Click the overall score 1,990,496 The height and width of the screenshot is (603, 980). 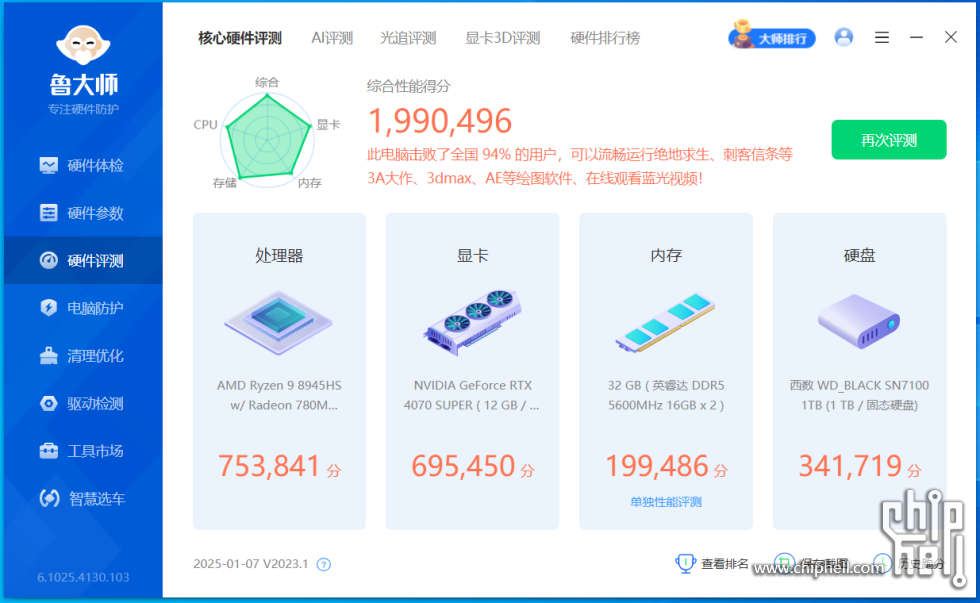coord(440,121)
